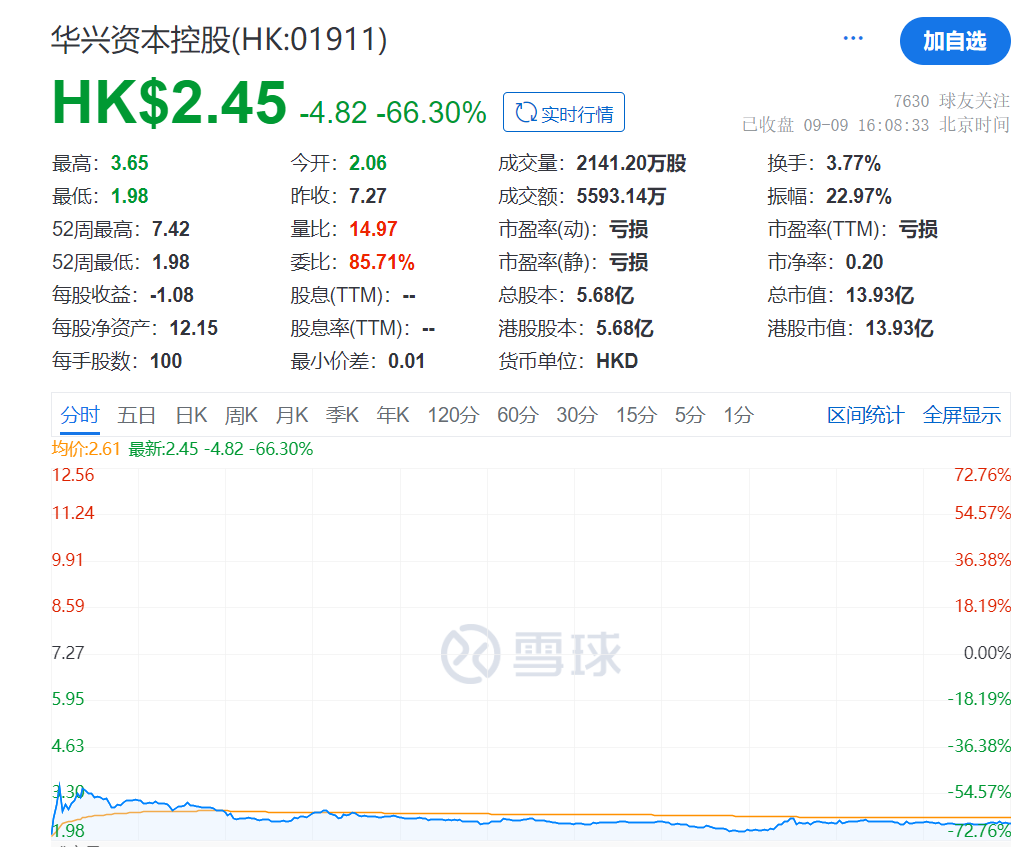
Task: Click the 量比 value 14.97
Action: (373, 229)
